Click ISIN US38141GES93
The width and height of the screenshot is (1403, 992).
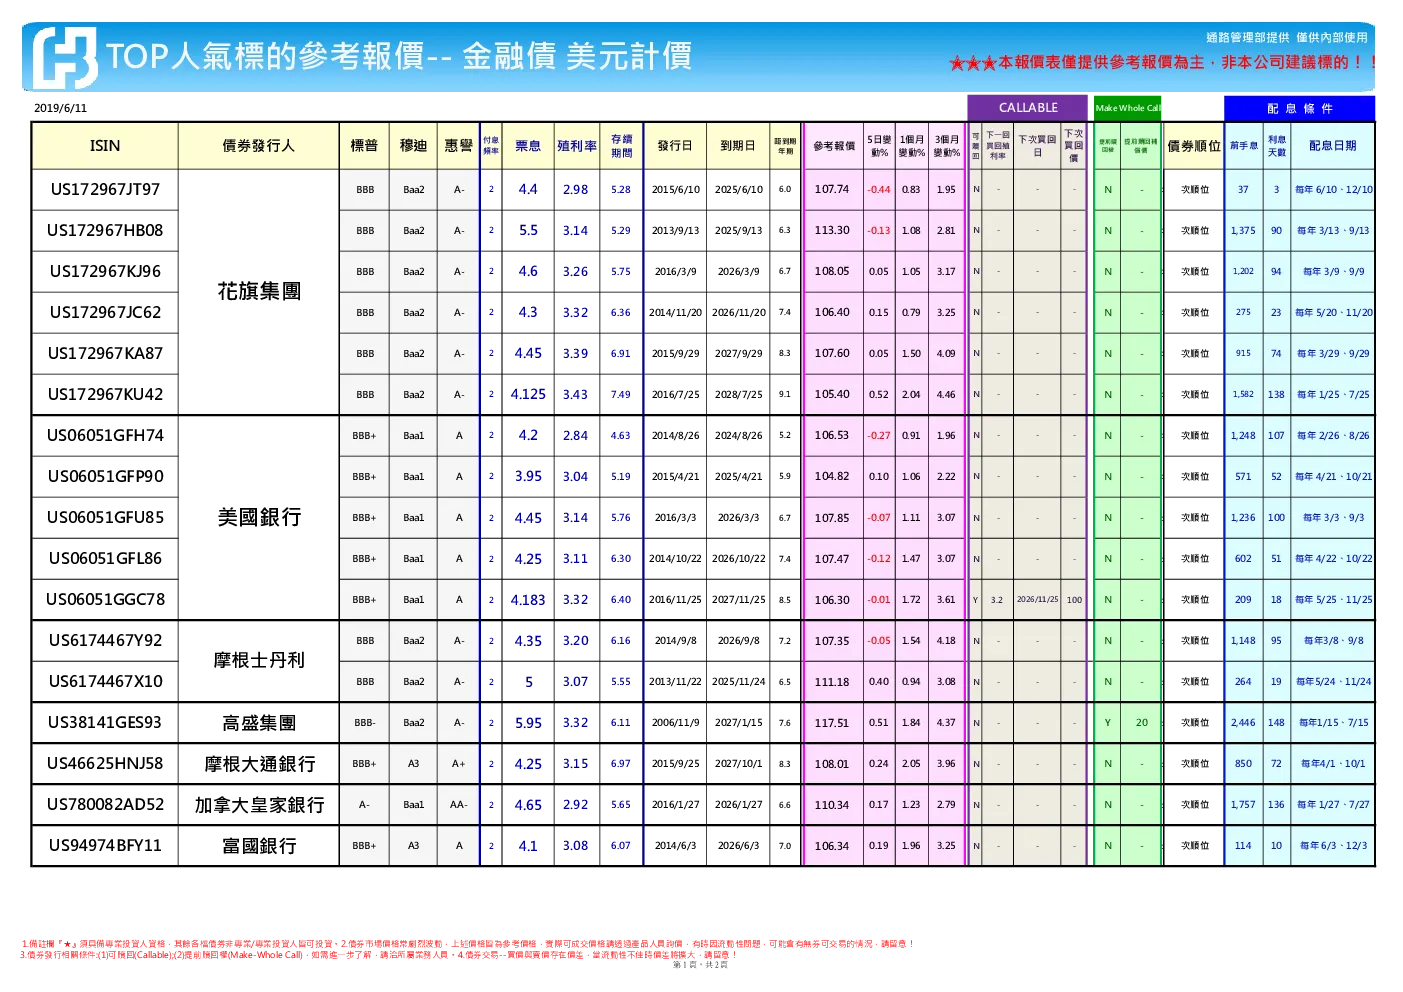coord(105,722)
